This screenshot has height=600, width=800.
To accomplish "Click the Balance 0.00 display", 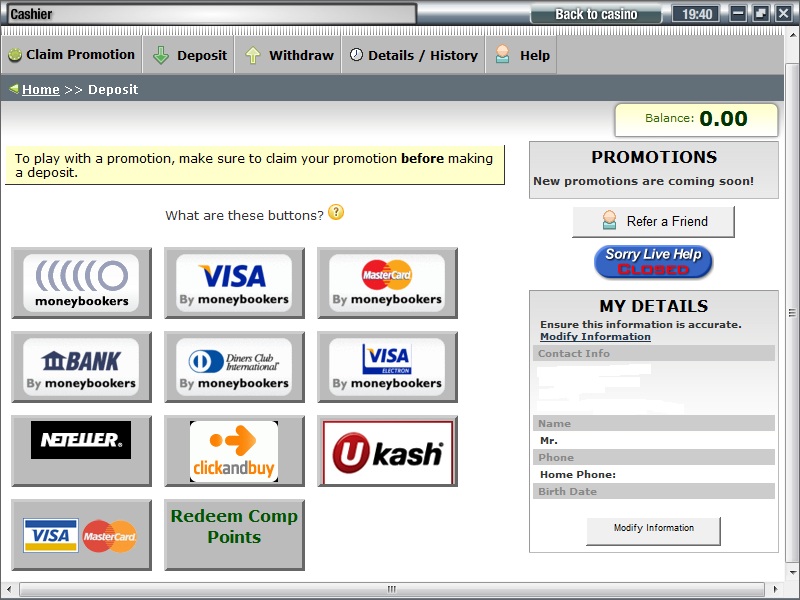I will tap(696, 119).
